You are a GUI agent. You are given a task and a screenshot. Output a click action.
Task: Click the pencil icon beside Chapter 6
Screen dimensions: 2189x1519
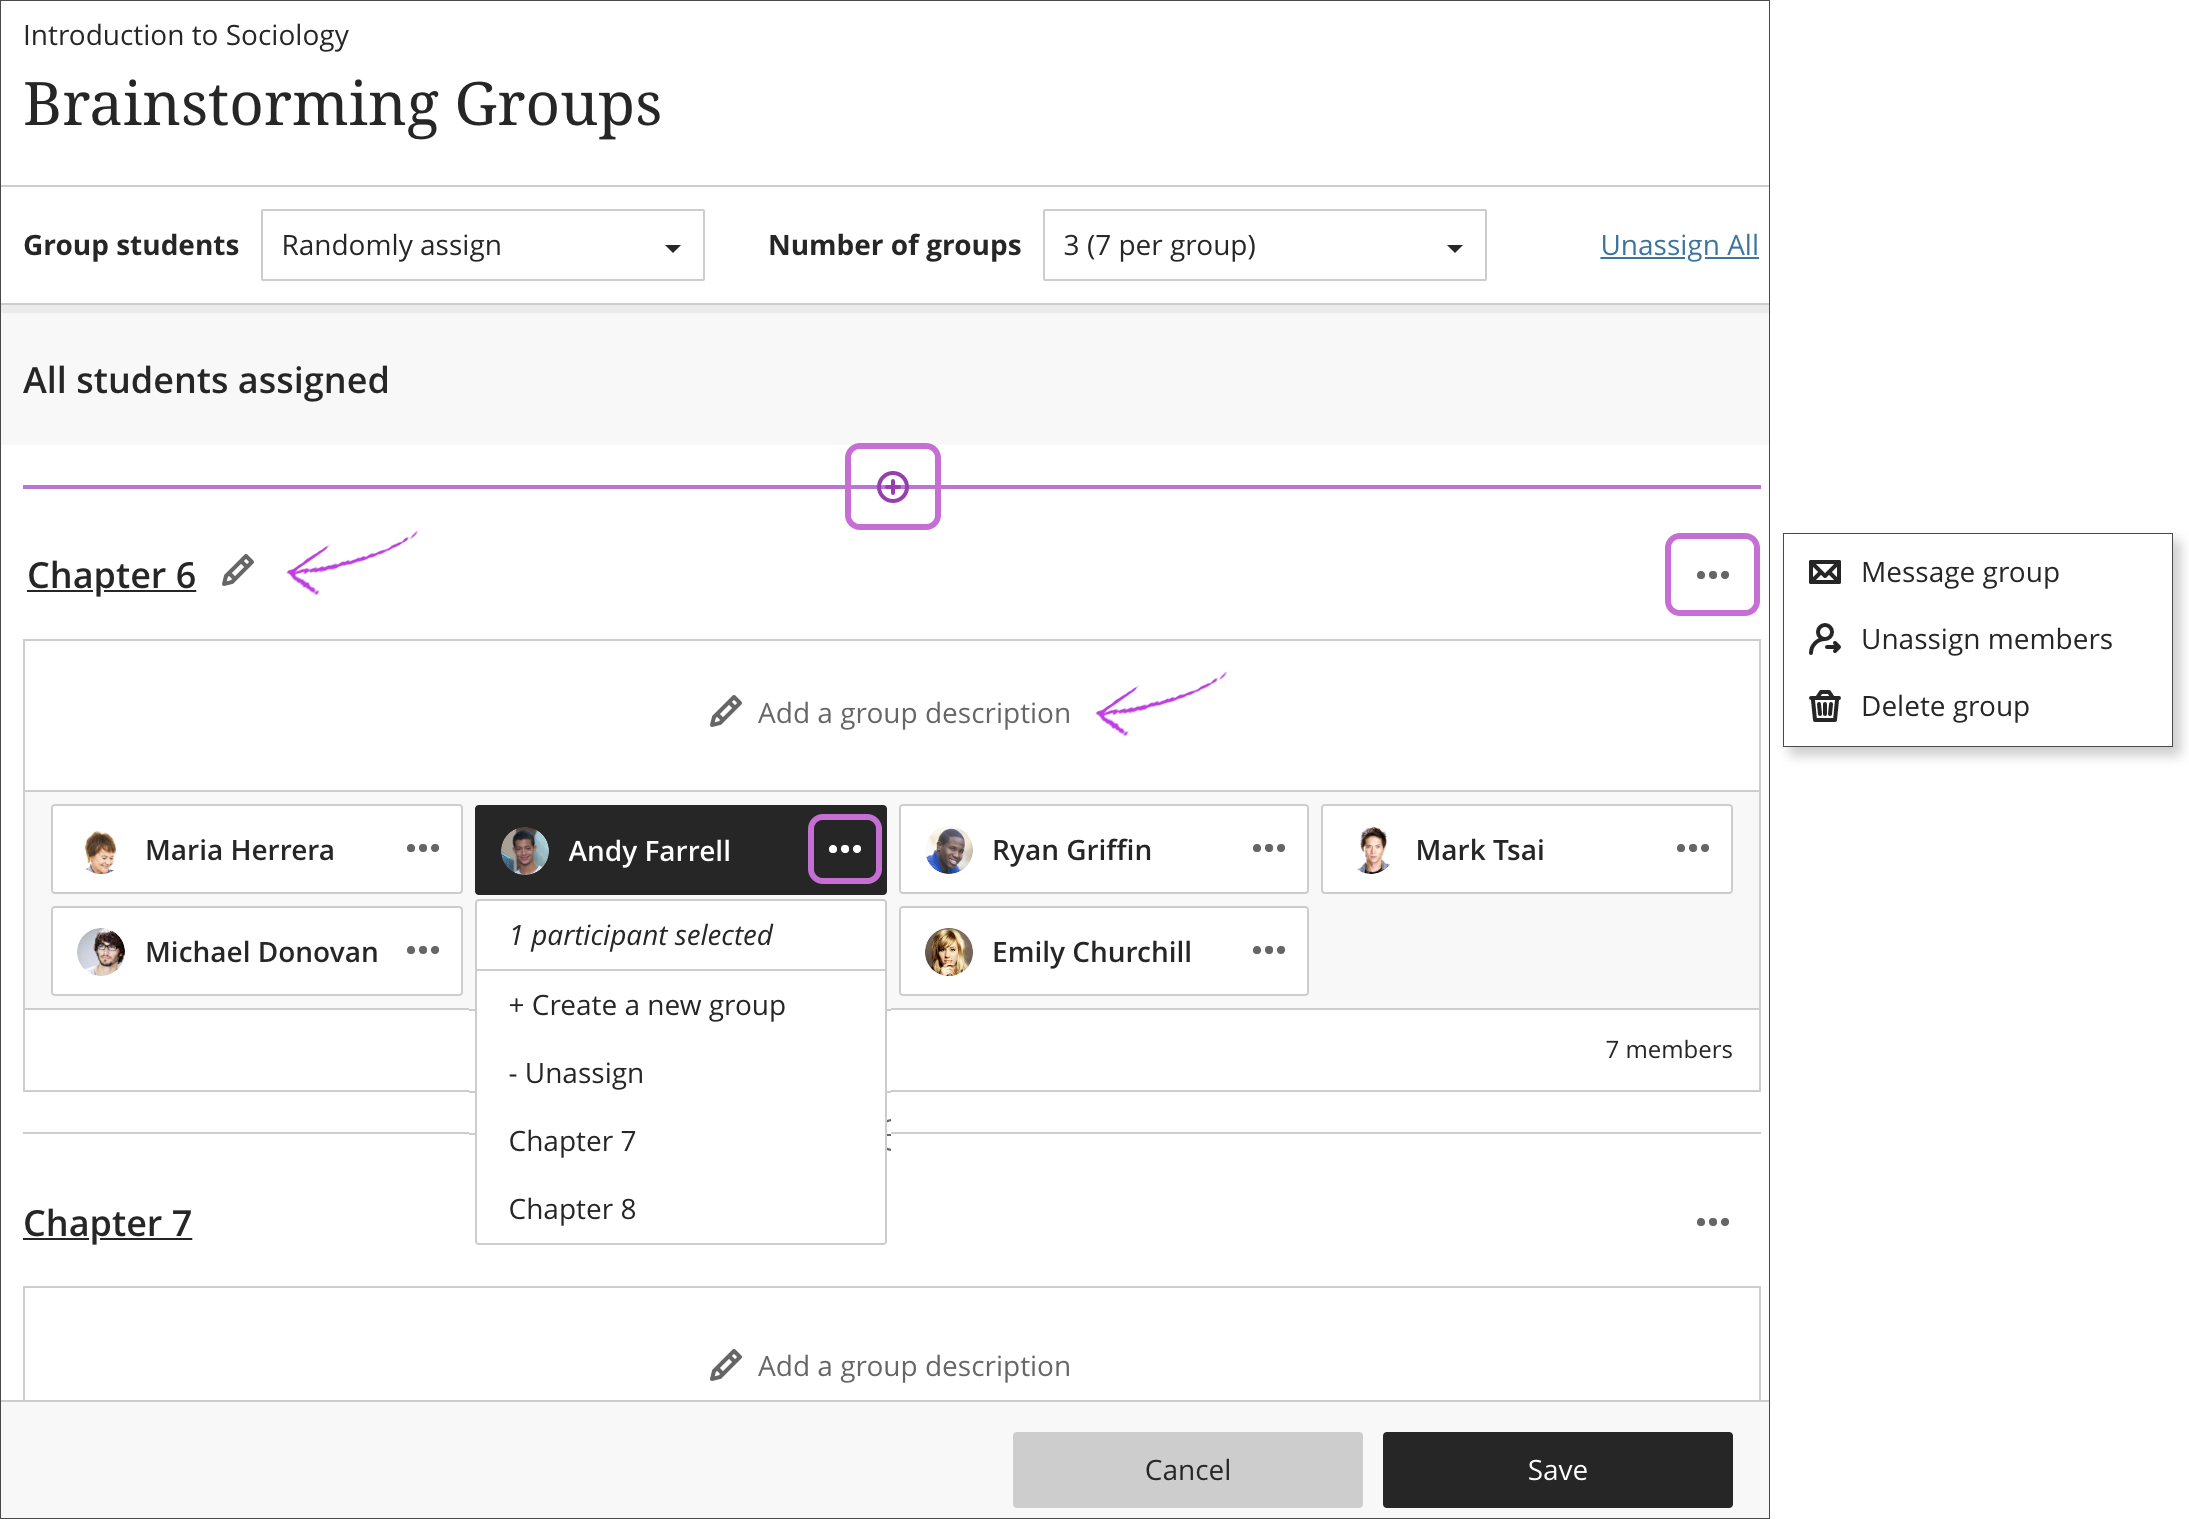pos(237,573)
